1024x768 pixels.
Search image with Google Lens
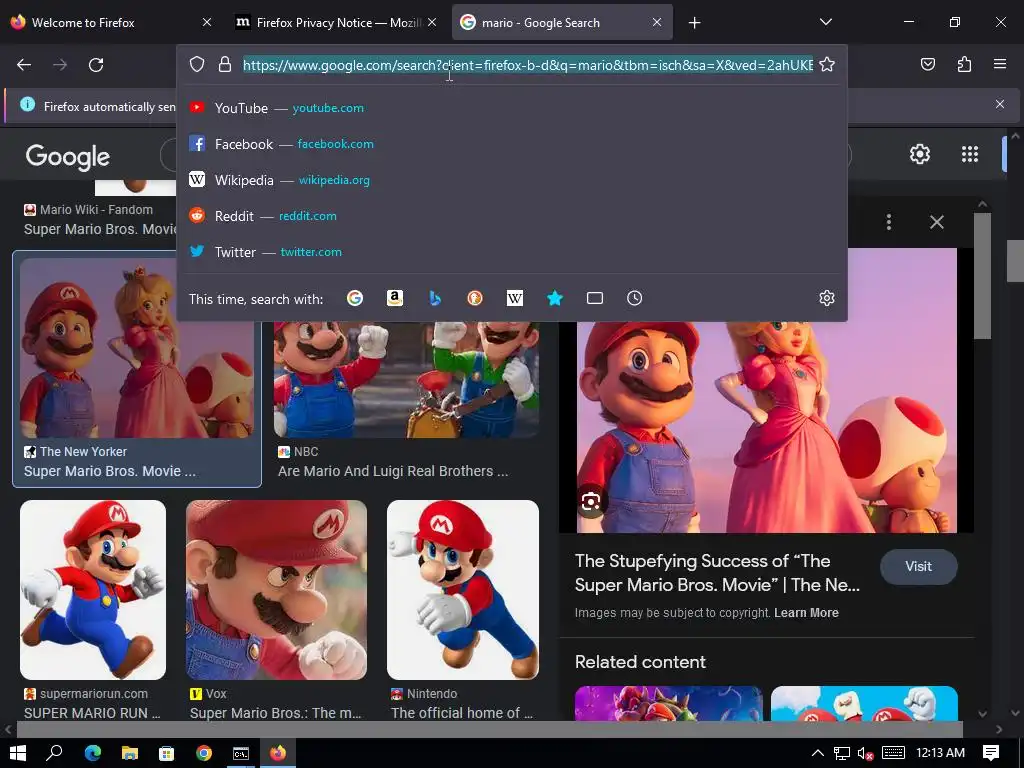[x=591, y=502]
